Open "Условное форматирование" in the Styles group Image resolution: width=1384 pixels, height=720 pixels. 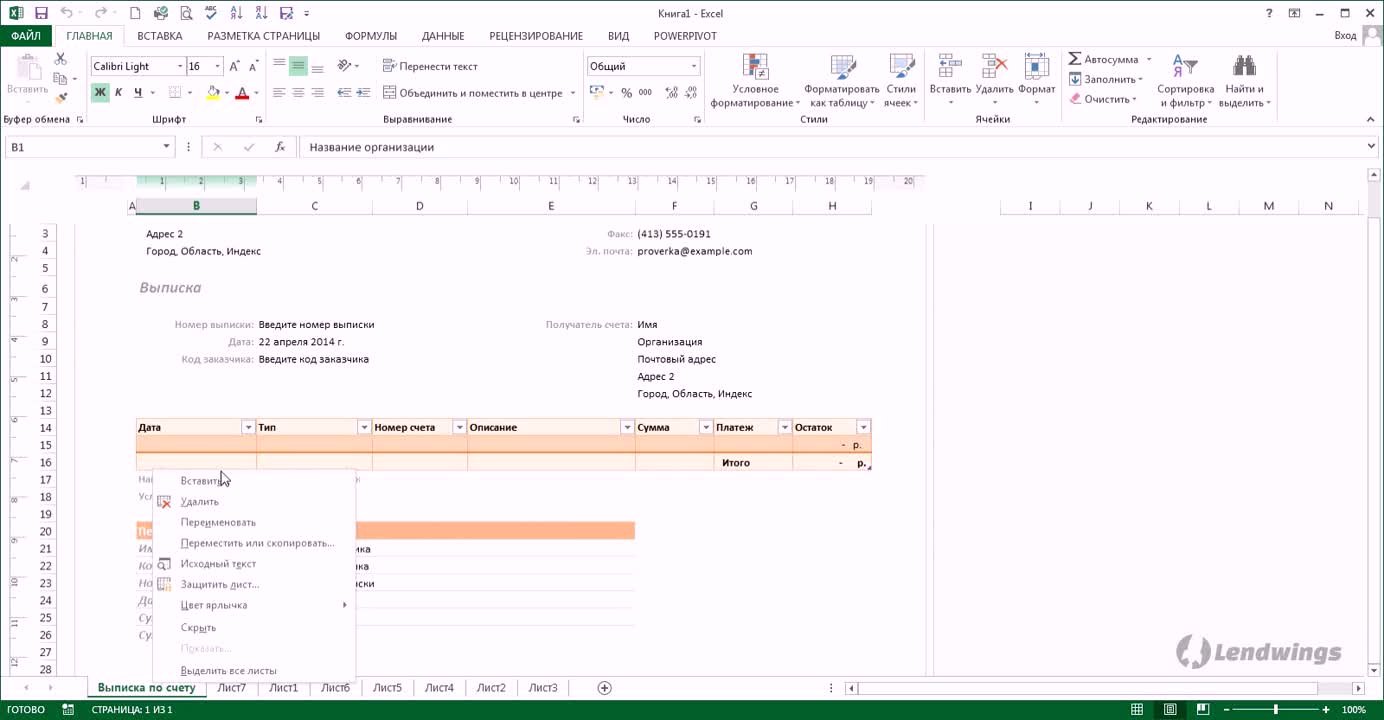755,81
